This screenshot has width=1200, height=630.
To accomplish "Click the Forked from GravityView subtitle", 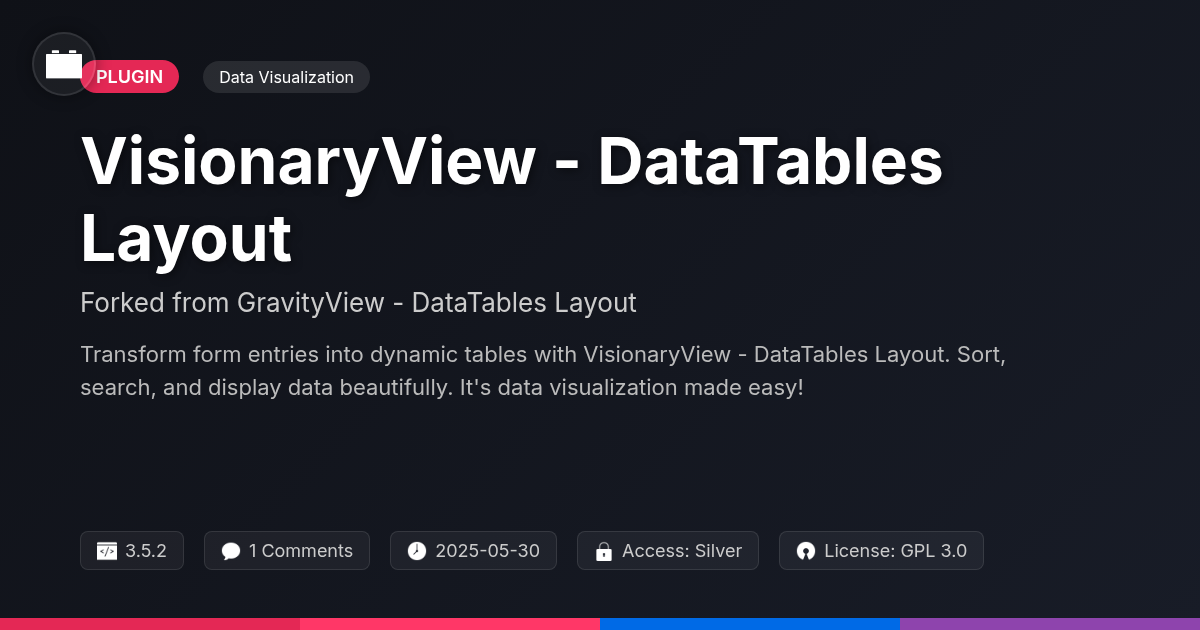I will click(x=358, y=302).
